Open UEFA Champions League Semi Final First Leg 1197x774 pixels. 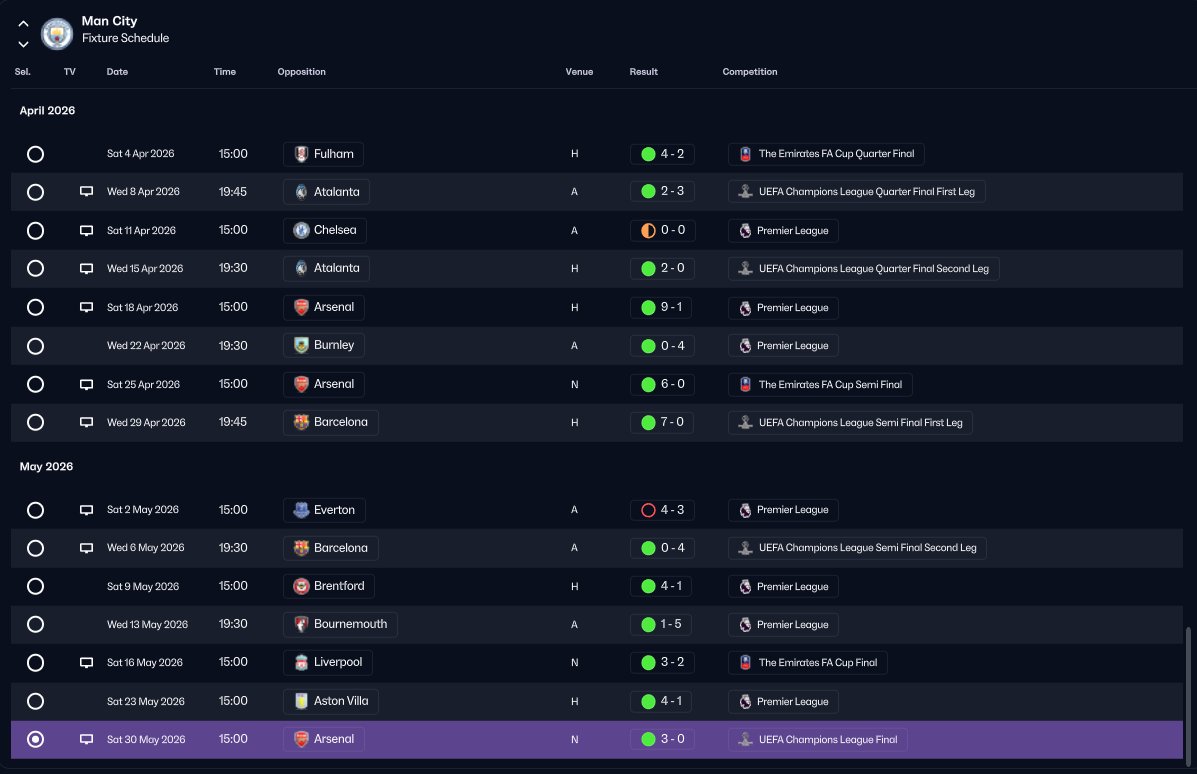[850, 423]
